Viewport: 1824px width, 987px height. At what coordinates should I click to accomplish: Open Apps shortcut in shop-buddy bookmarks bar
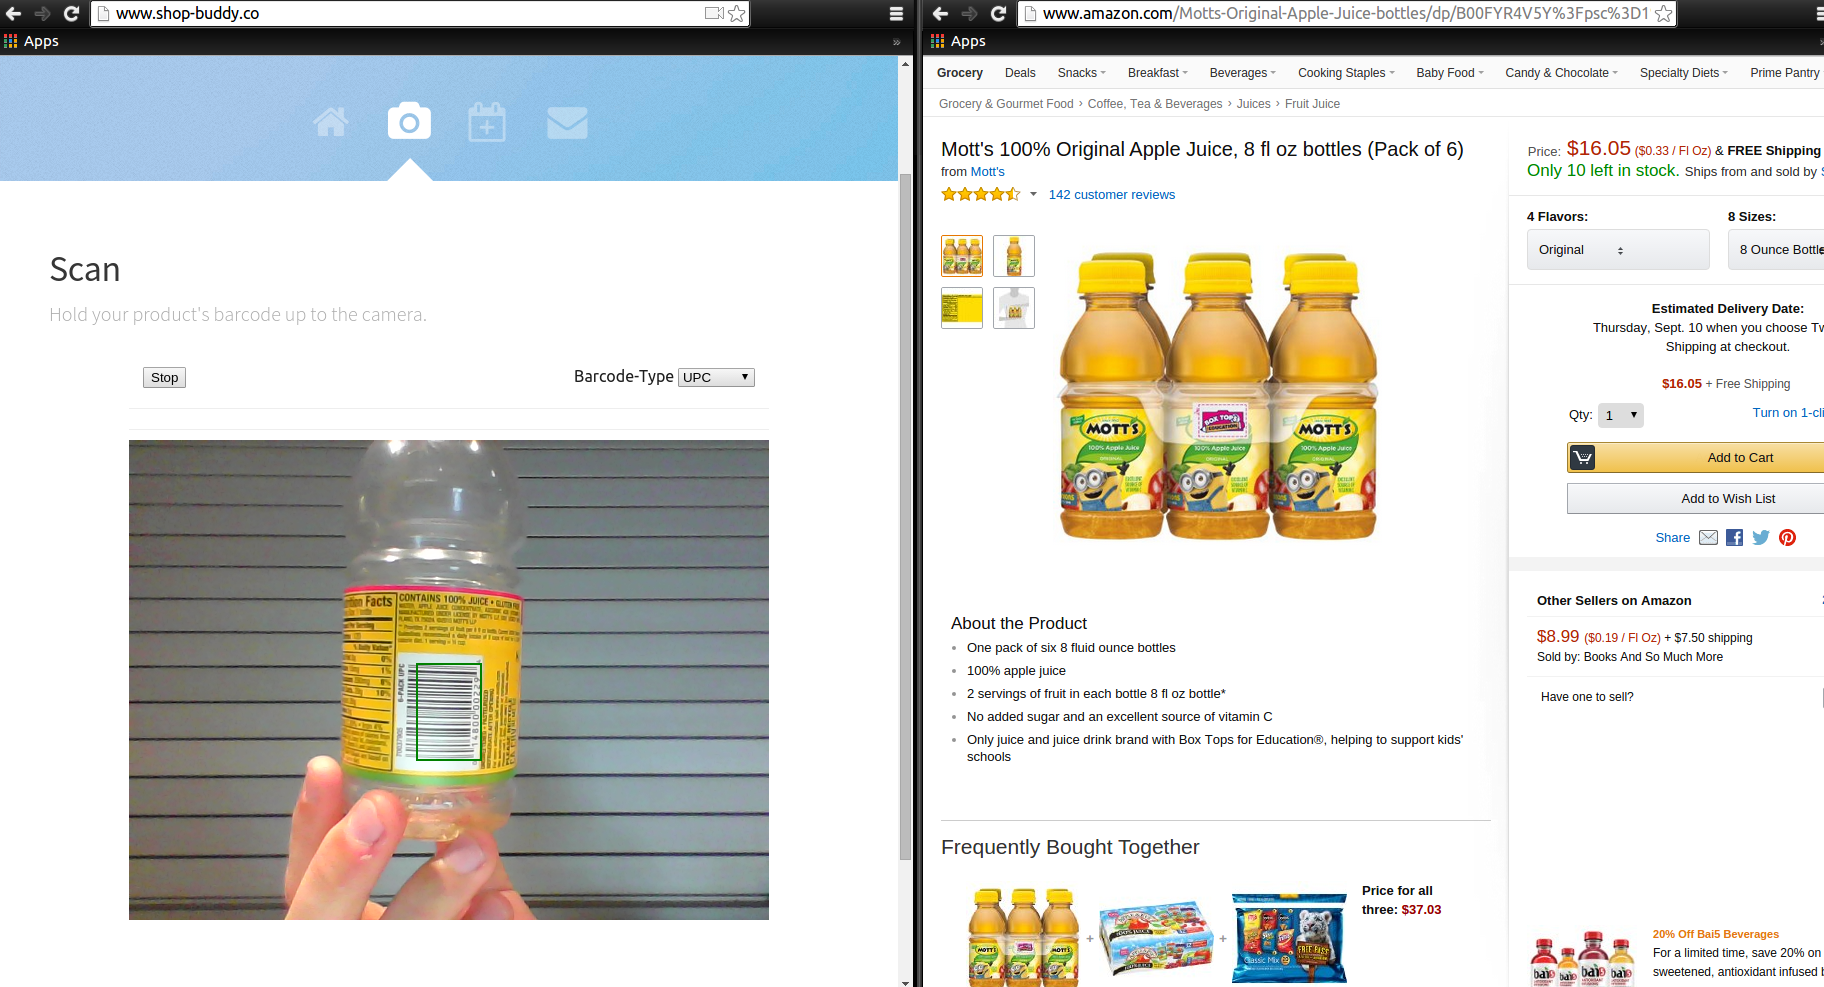[32, 41]
